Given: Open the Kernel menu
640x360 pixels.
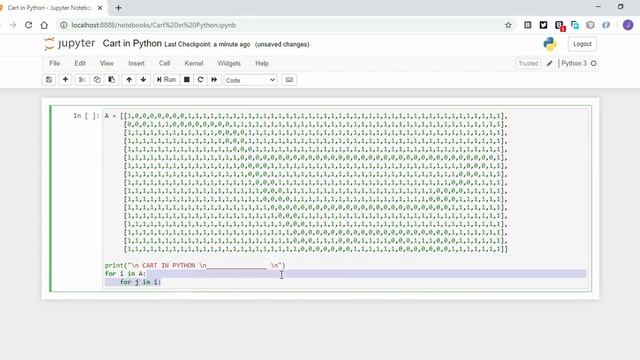Looking at the screenshot, I should (194, 63).
